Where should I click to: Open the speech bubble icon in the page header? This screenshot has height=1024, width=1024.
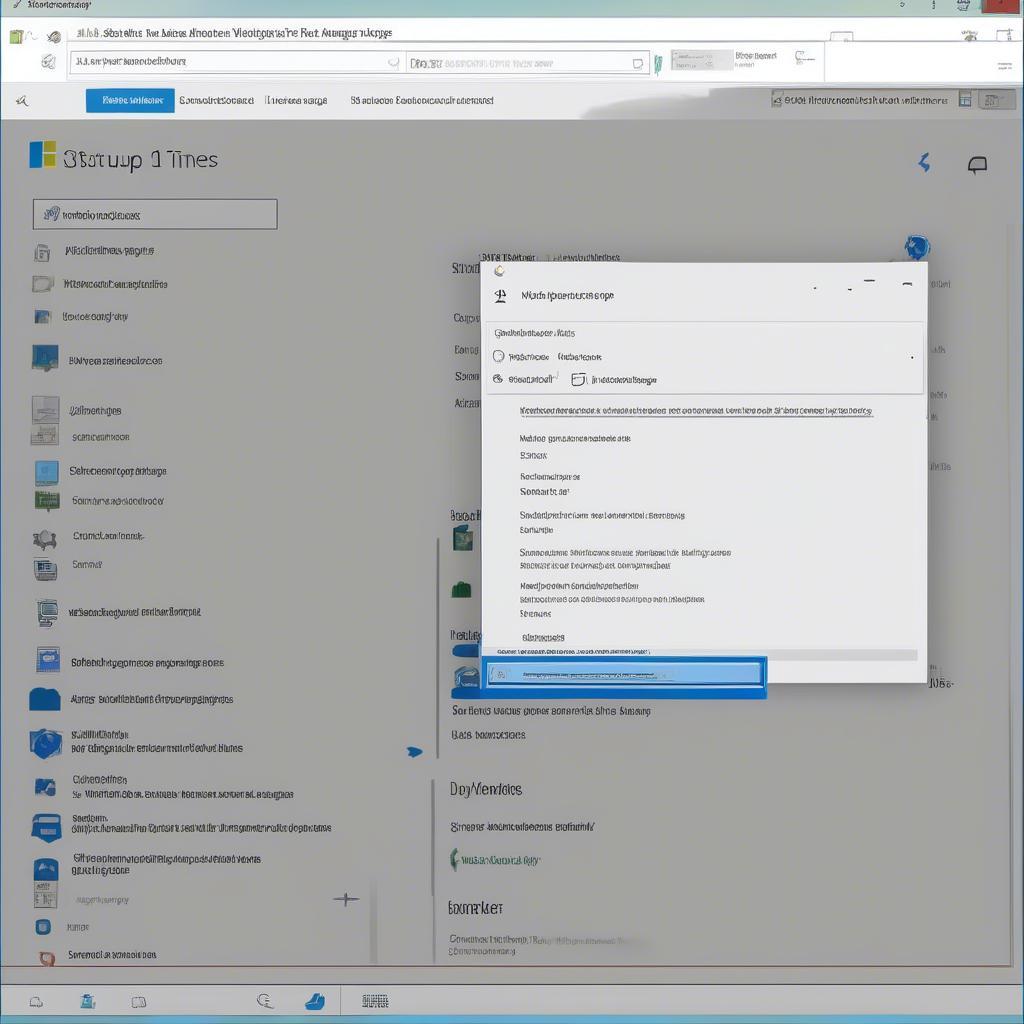(977, 165)
